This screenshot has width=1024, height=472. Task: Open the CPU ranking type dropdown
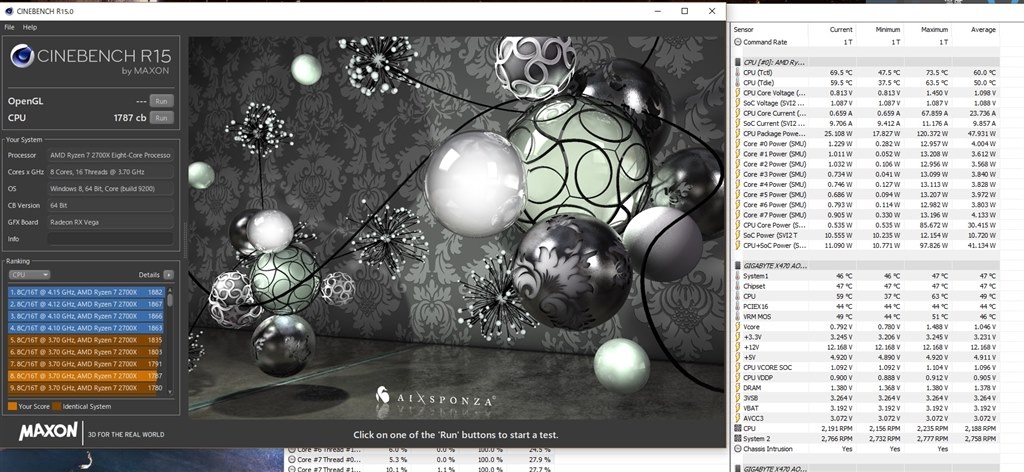(x=29, y=275)
